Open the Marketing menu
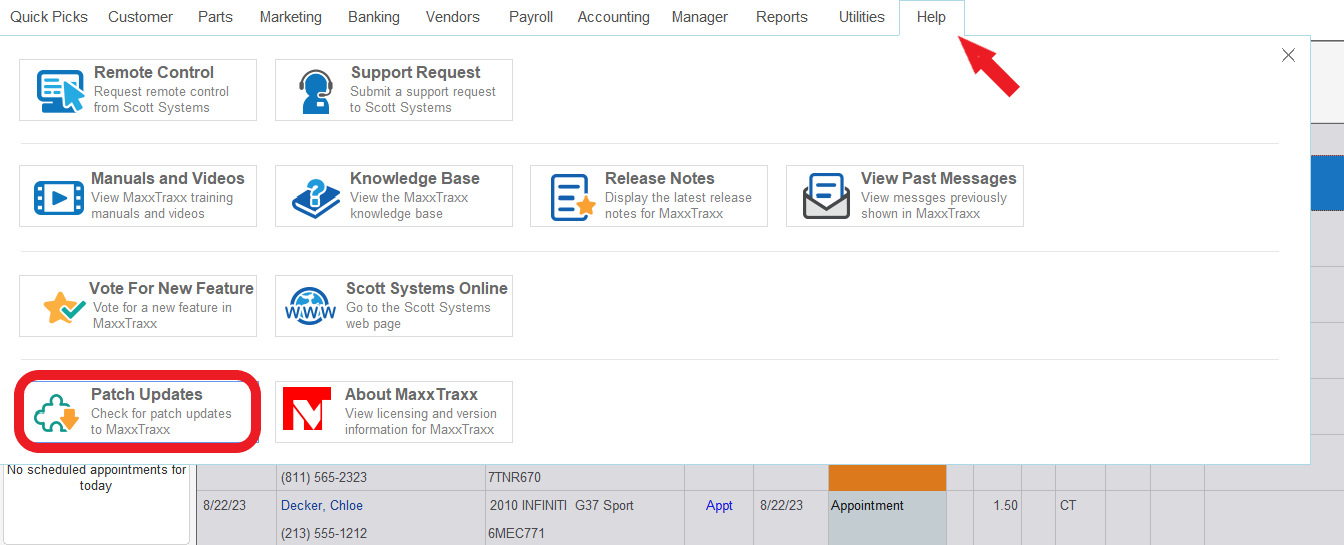The height and width of the screenshot is (545, 1344). (x=291, y=17)
